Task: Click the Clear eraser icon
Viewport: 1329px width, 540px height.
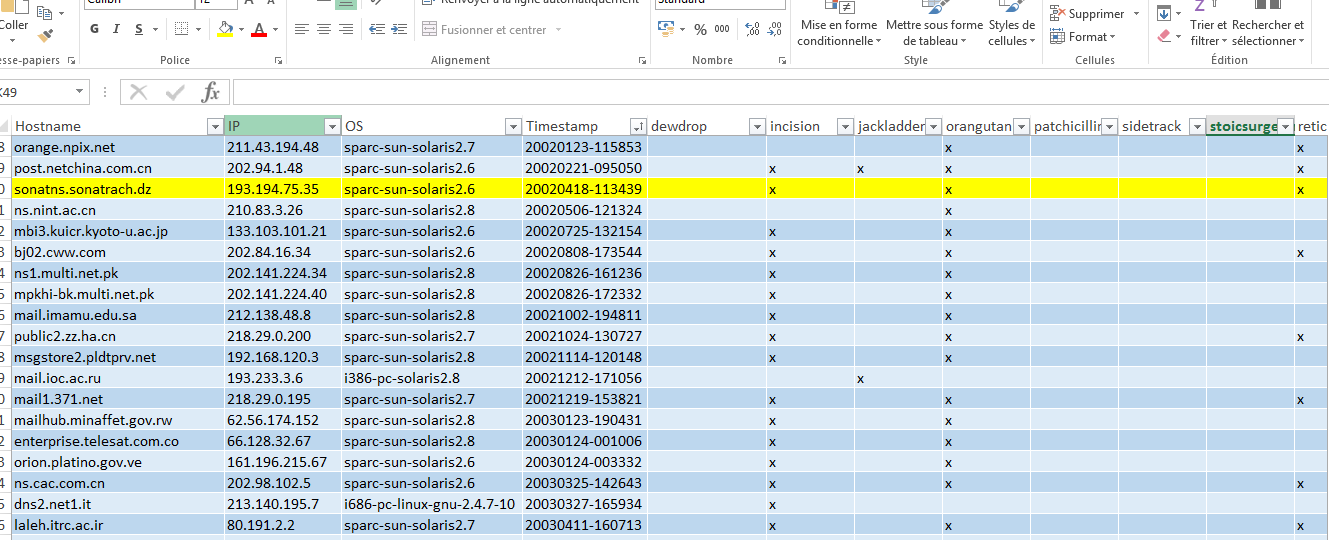Action: pyautogui.click(x=1163, y=36)
